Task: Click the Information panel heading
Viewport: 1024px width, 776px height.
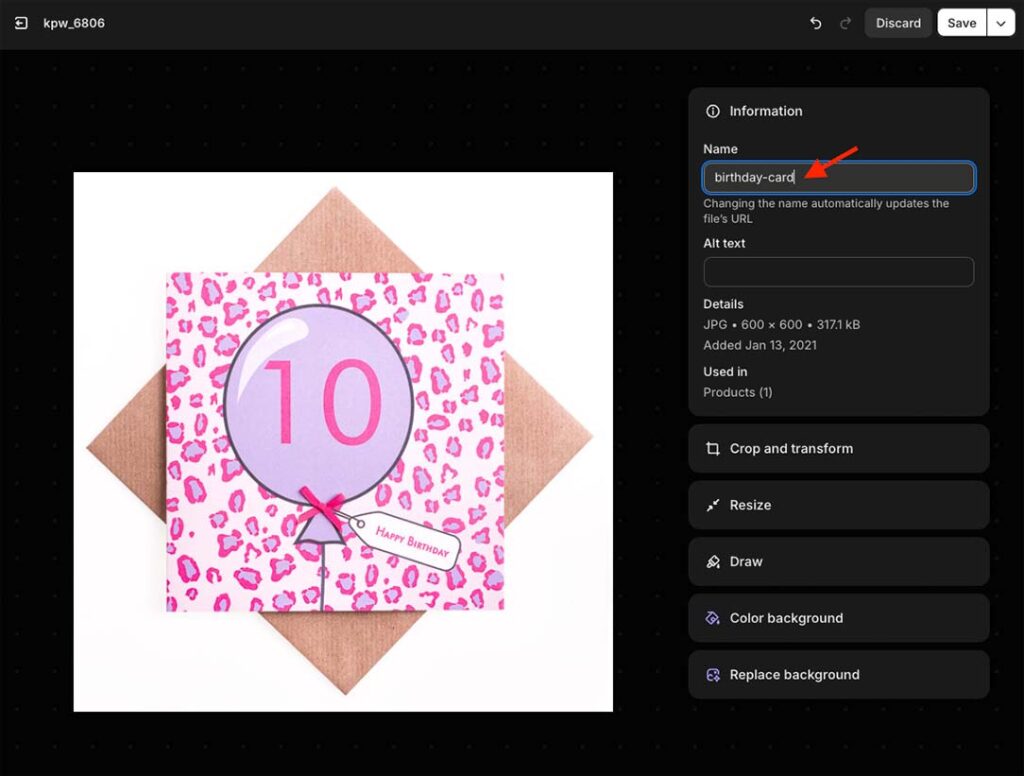Action: [765, 111]
